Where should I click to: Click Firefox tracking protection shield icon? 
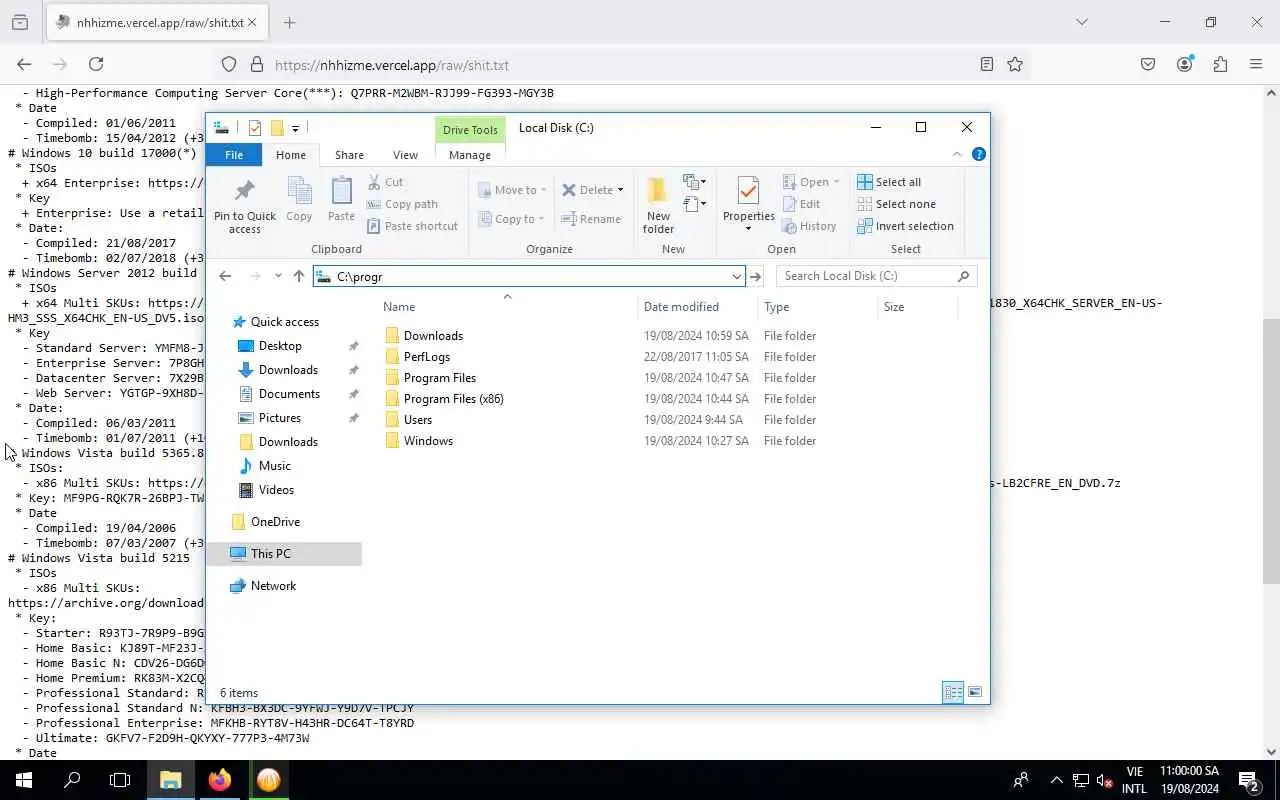[229, 64]
